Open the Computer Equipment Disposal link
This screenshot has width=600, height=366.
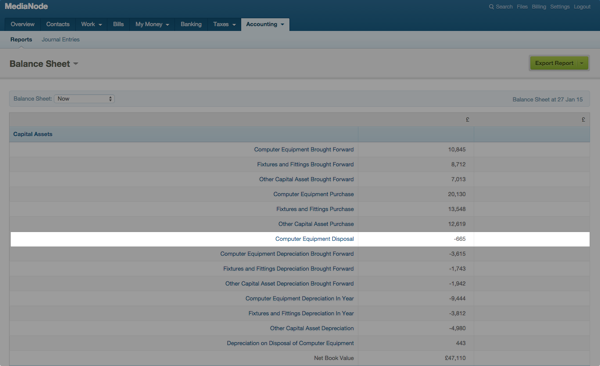314,239
